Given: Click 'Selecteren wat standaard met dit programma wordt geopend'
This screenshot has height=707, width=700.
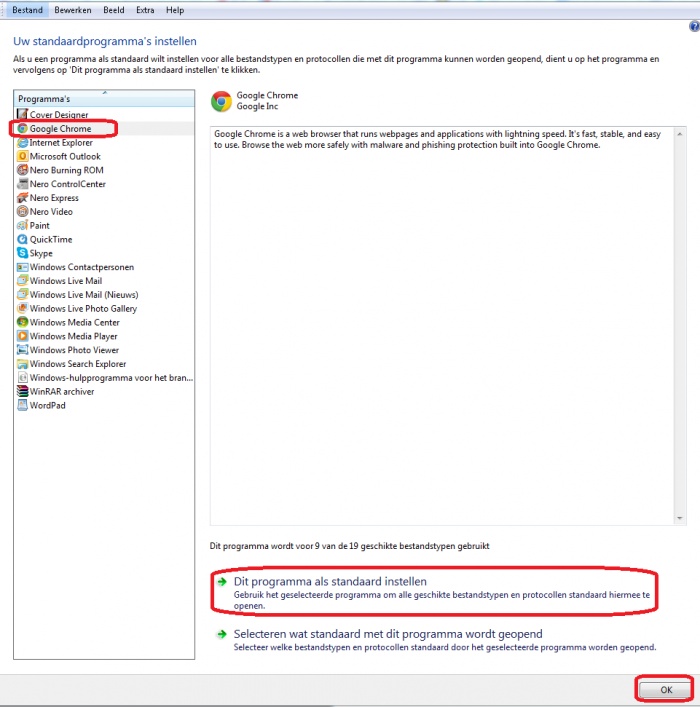Looking at the screenshot, I should point(388,634).
